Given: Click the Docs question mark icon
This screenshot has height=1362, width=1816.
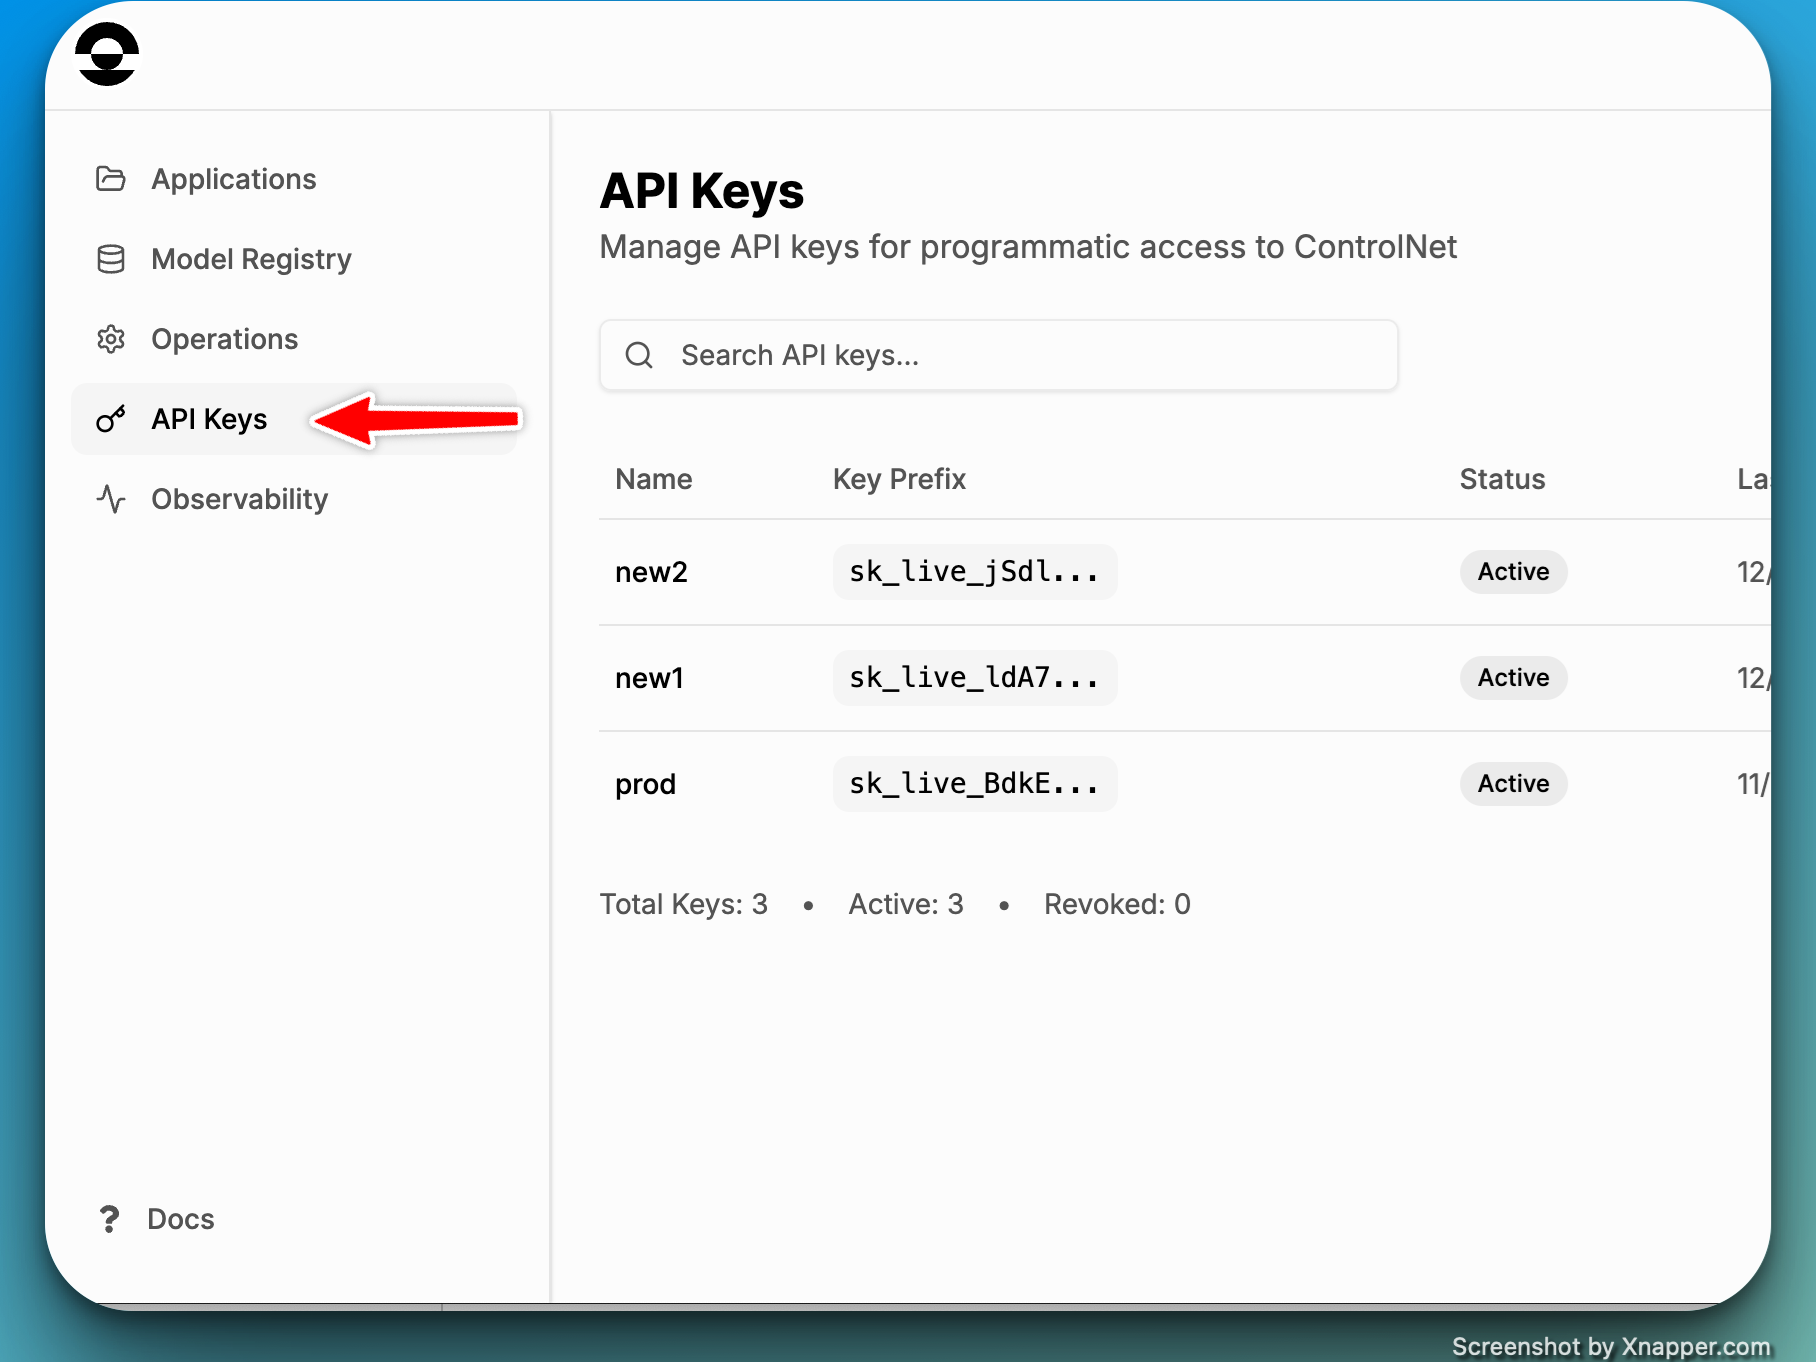Looking at the screenshot, I should 109,1219.
